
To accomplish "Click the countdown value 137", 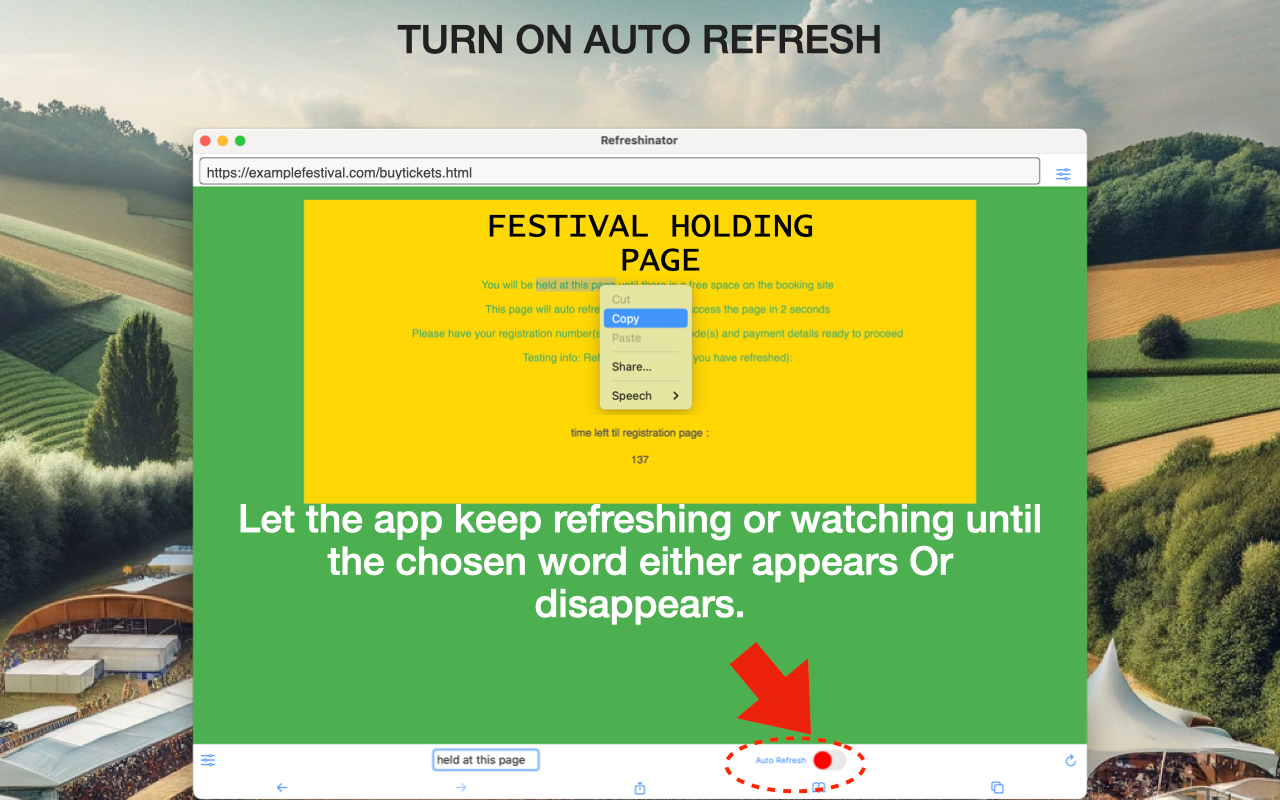I will pyautogui.click(x=640, y=460).
